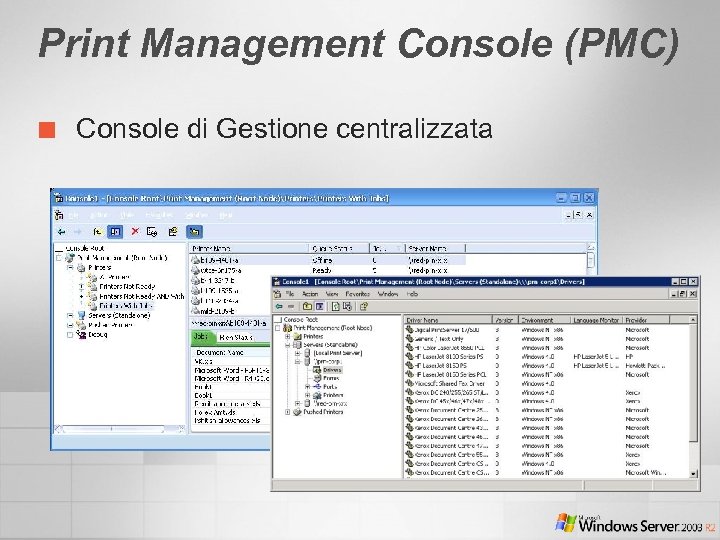Select Print Management root node in front tree

332,328
